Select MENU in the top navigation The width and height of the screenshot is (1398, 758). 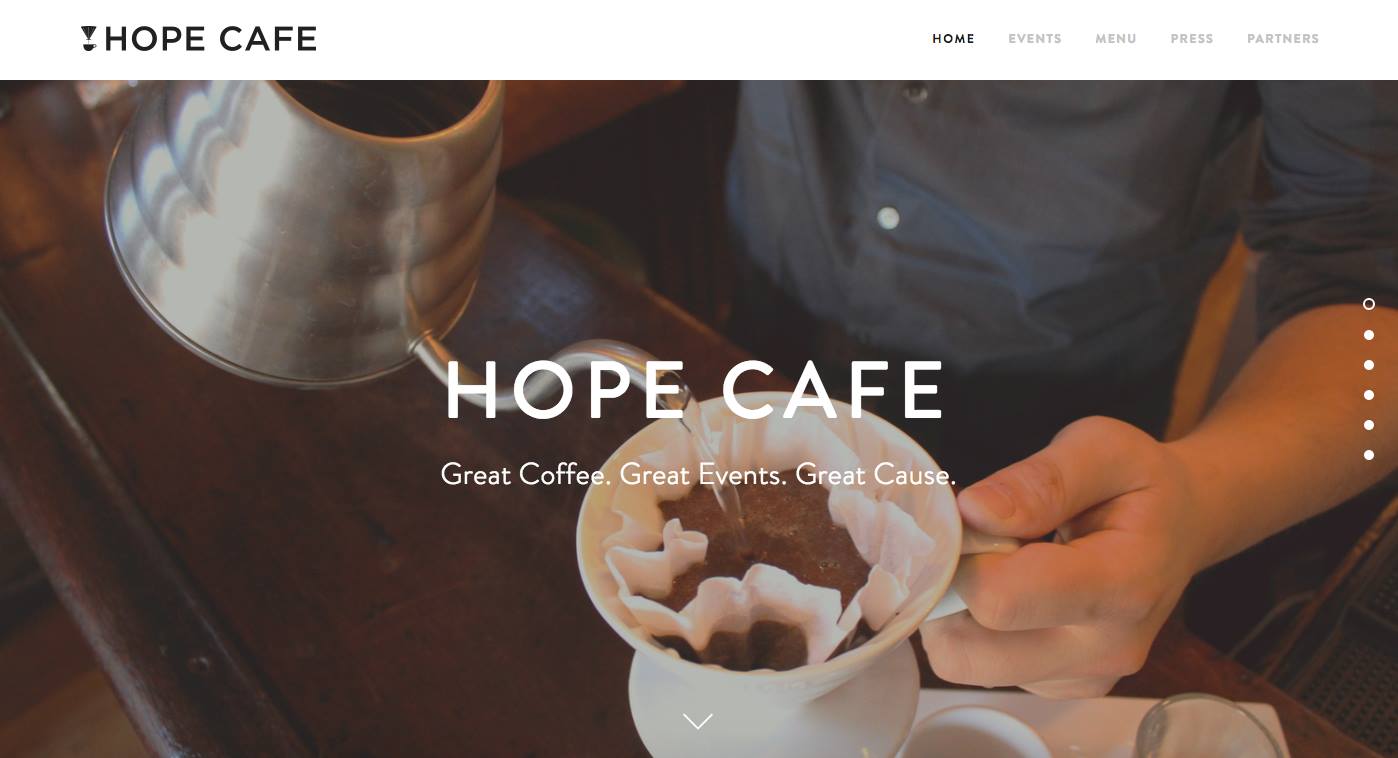1115,39
